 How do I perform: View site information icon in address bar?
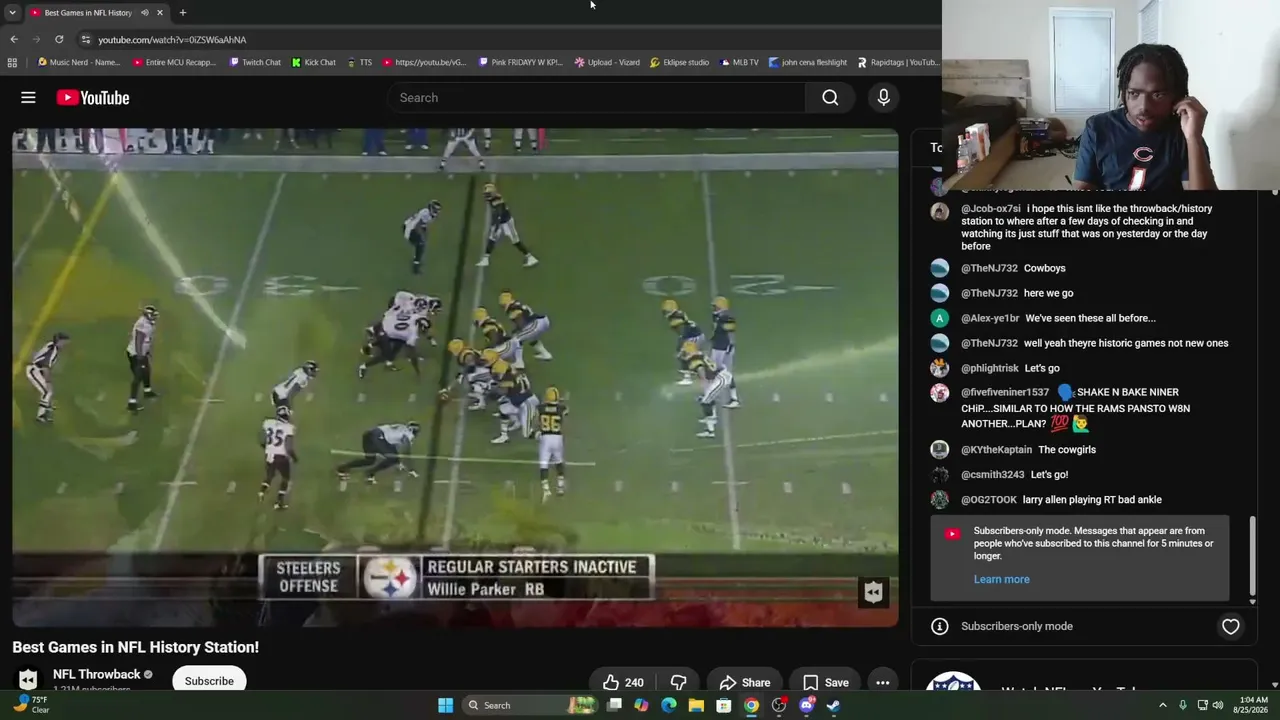tap(86, 39)
